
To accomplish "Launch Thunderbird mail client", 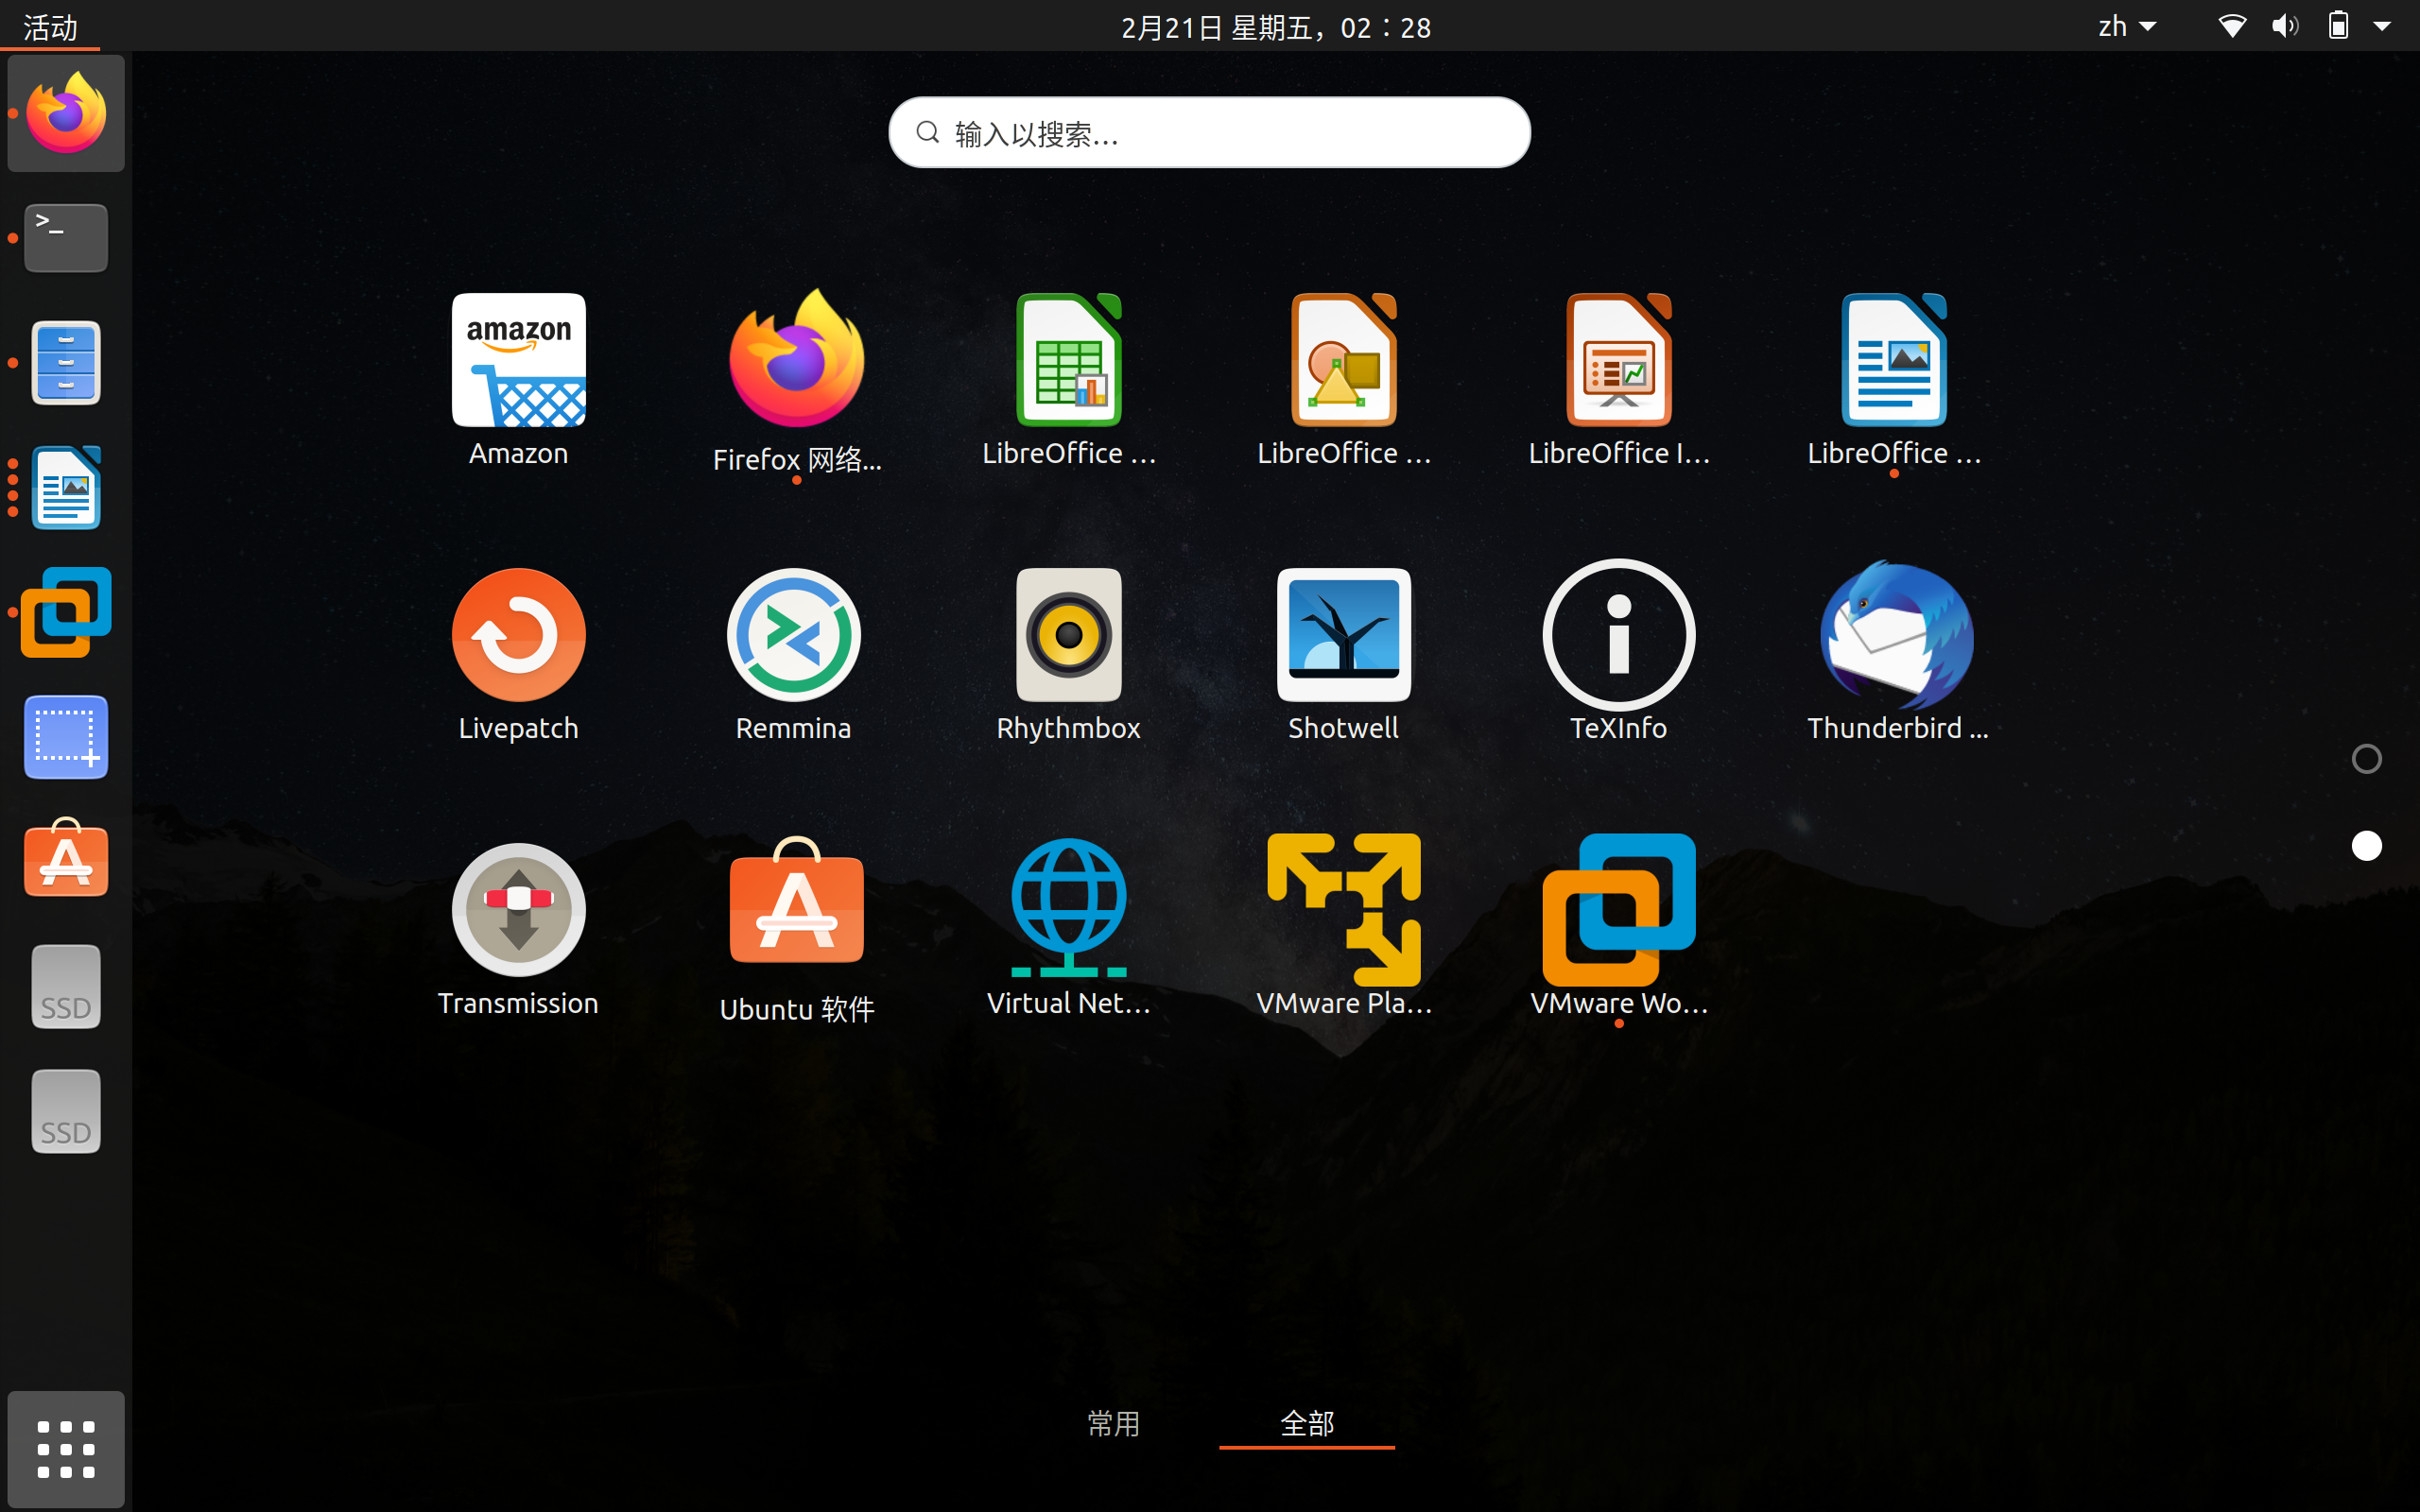I will pos(1896,636).
